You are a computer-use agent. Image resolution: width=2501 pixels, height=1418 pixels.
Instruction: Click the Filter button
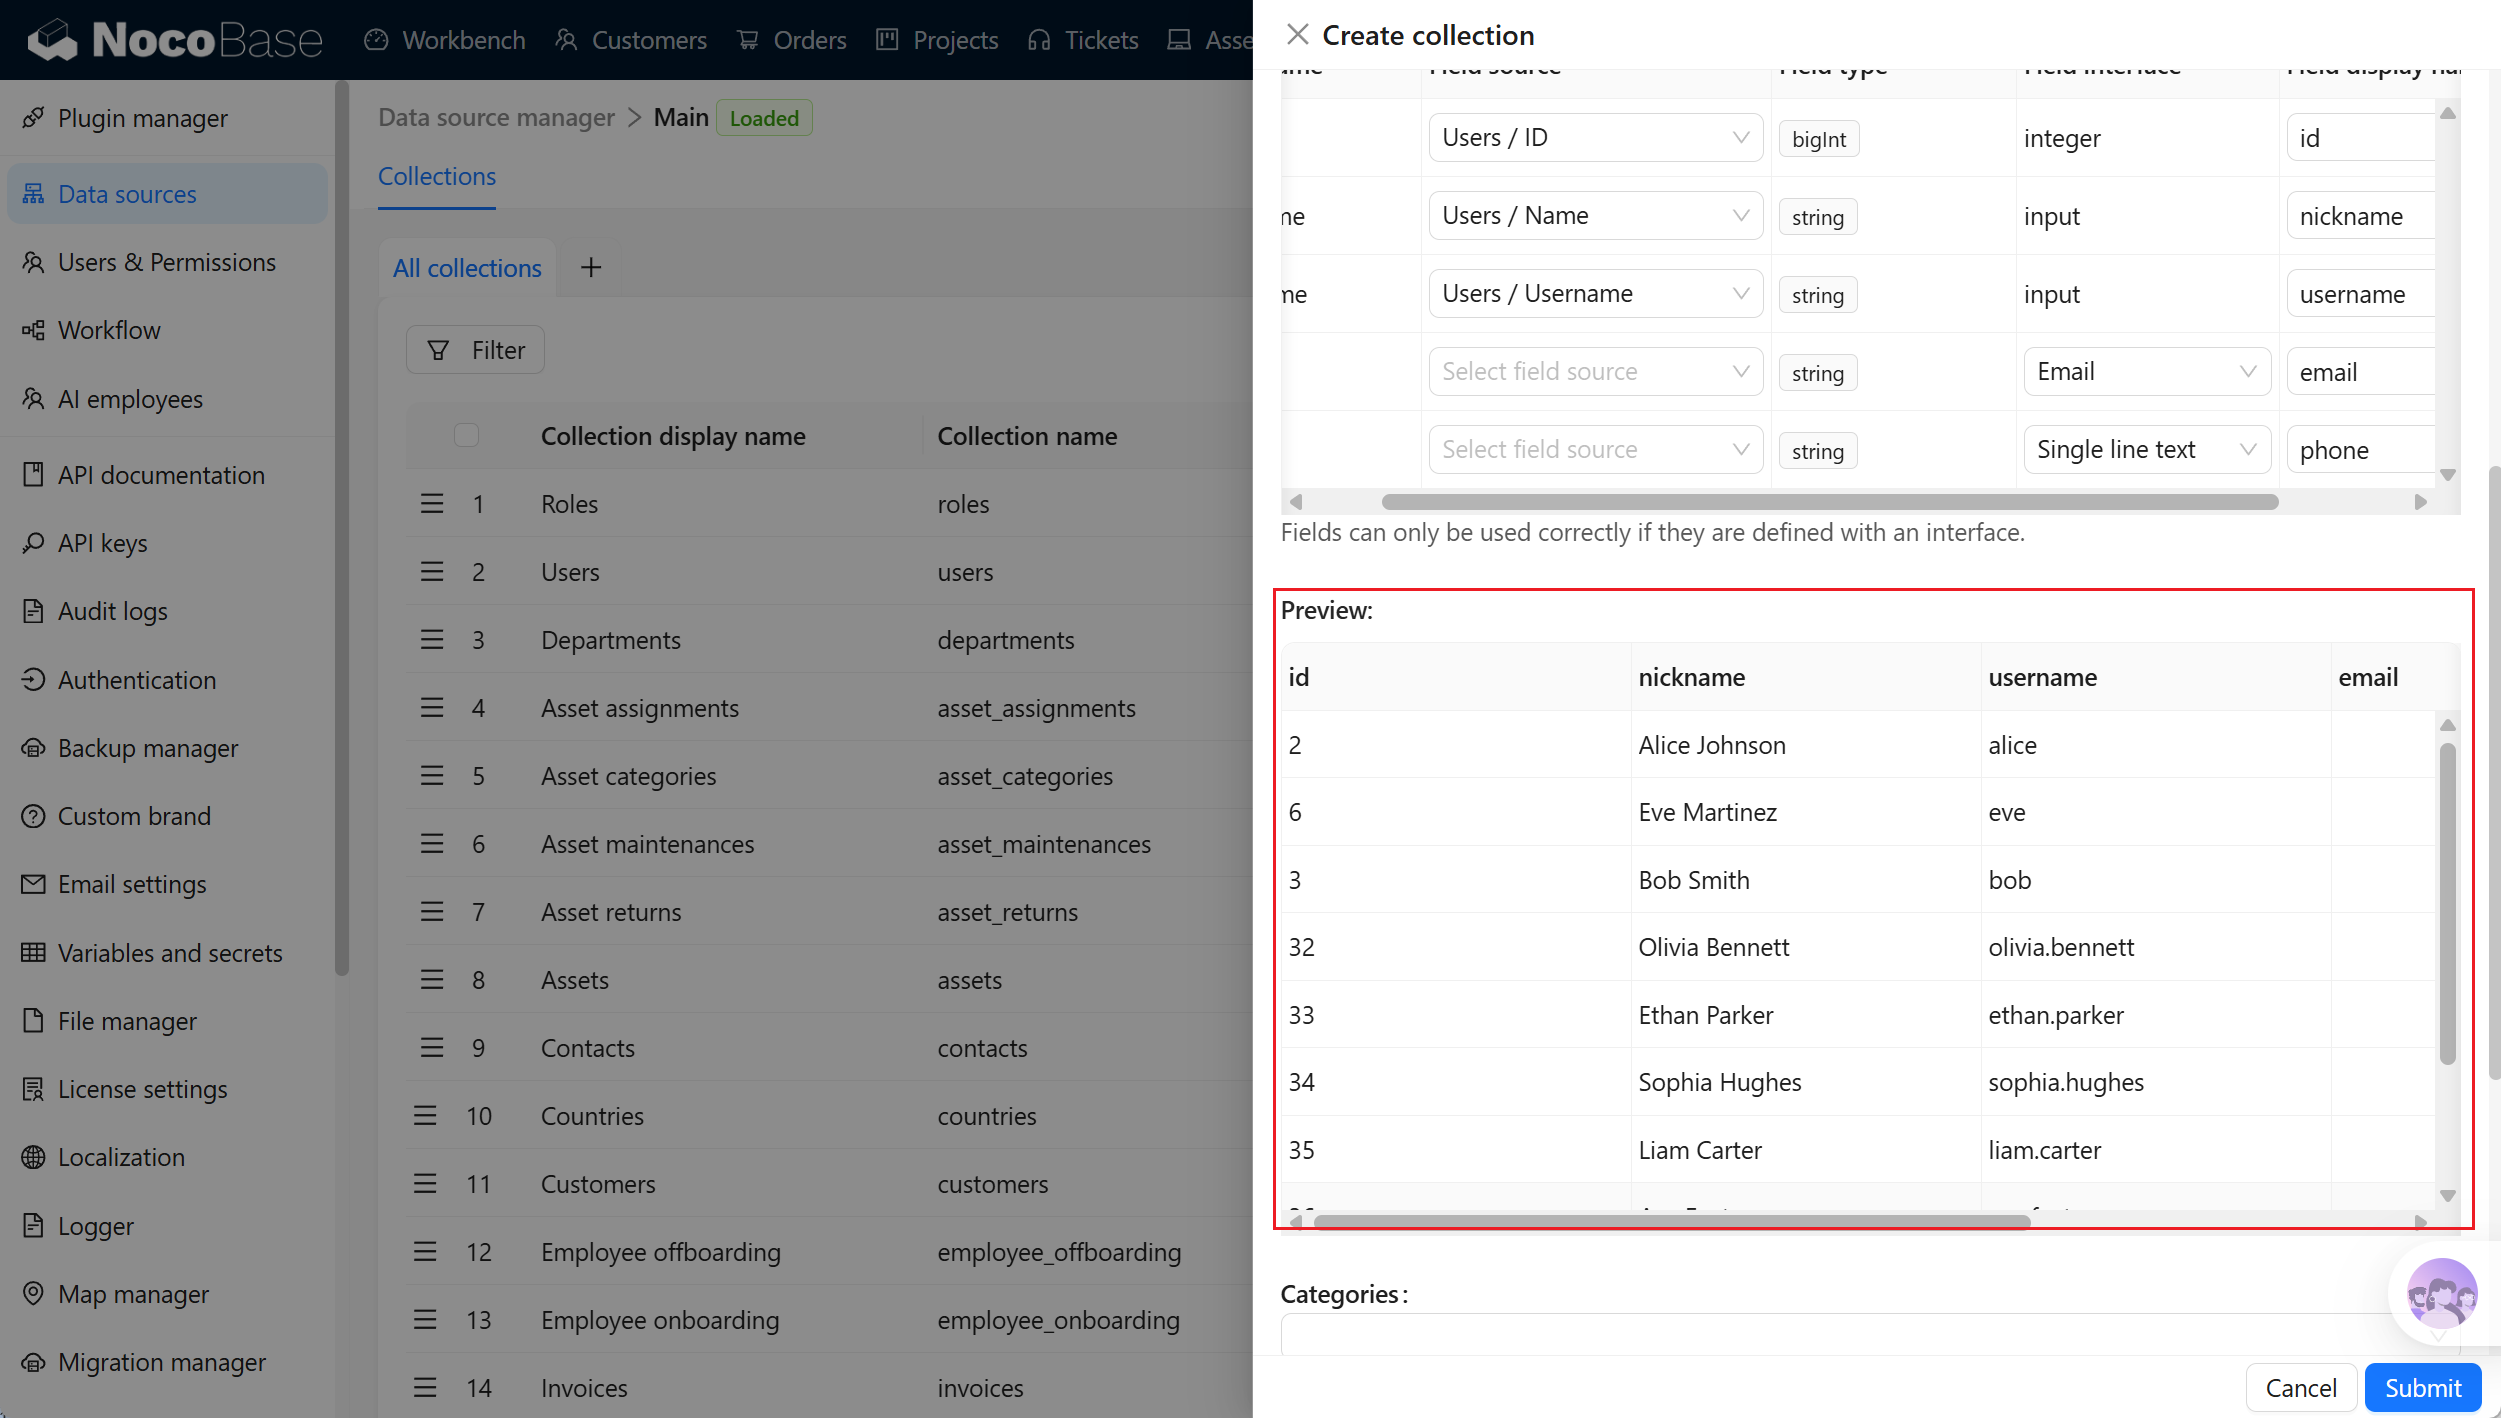pos(475,350)
